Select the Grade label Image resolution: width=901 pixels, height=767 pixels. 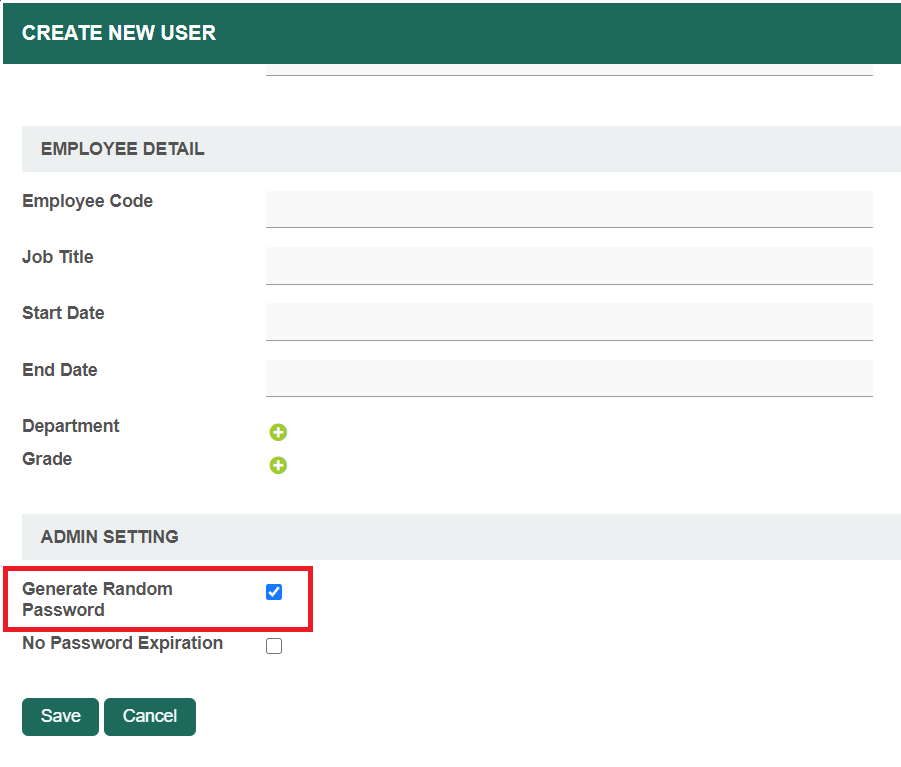[x=47, y=459]
